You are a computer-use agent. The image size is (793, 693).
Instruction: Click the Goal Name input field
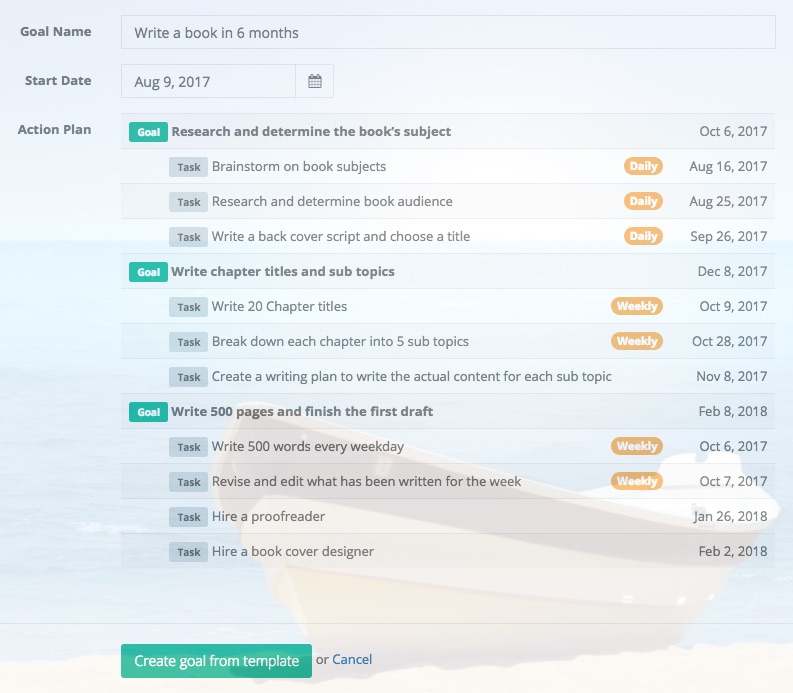[x=447, y=33]
